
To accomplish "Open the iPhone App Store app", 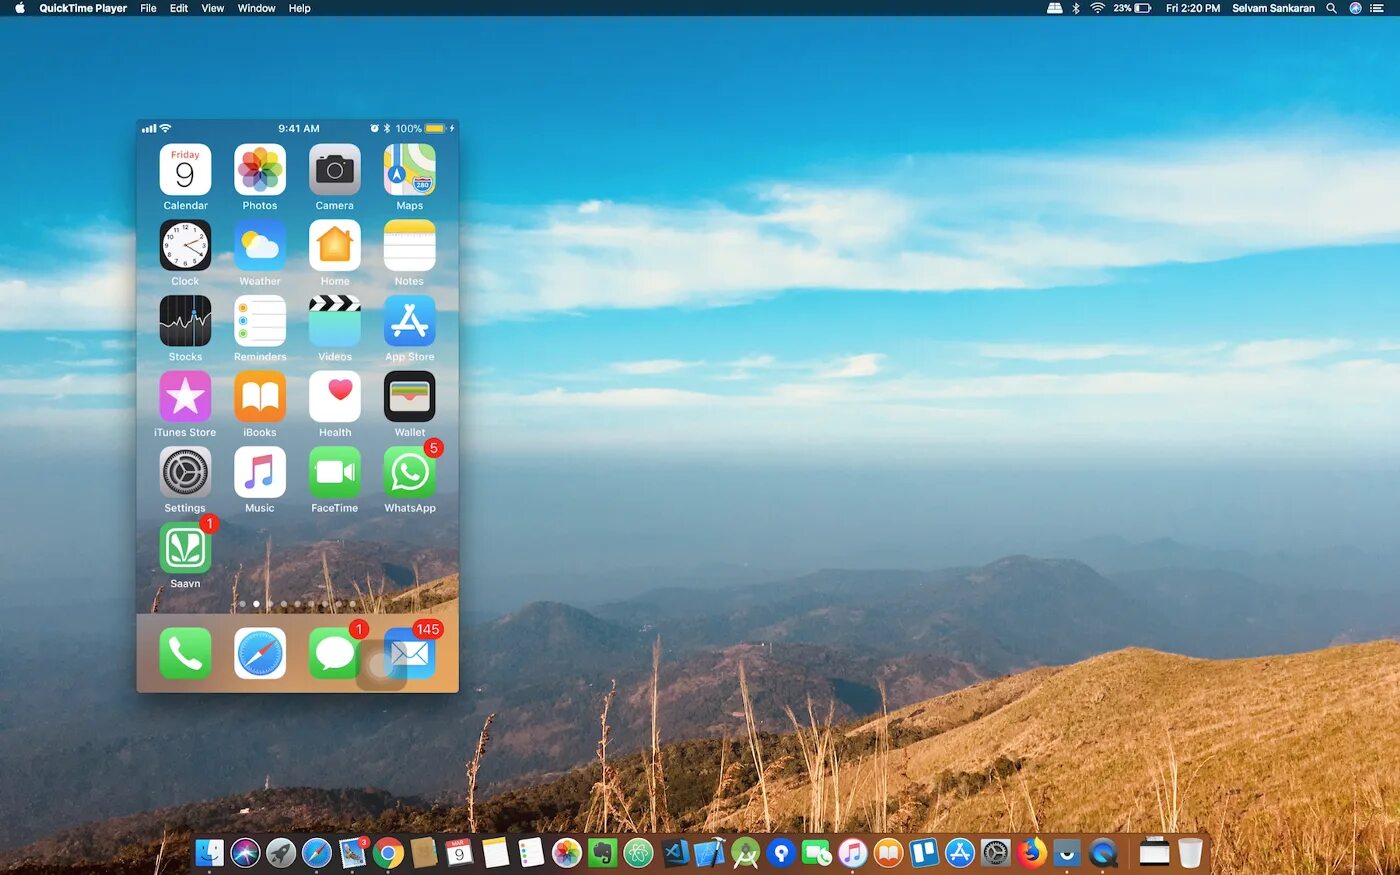I will 410,321.
